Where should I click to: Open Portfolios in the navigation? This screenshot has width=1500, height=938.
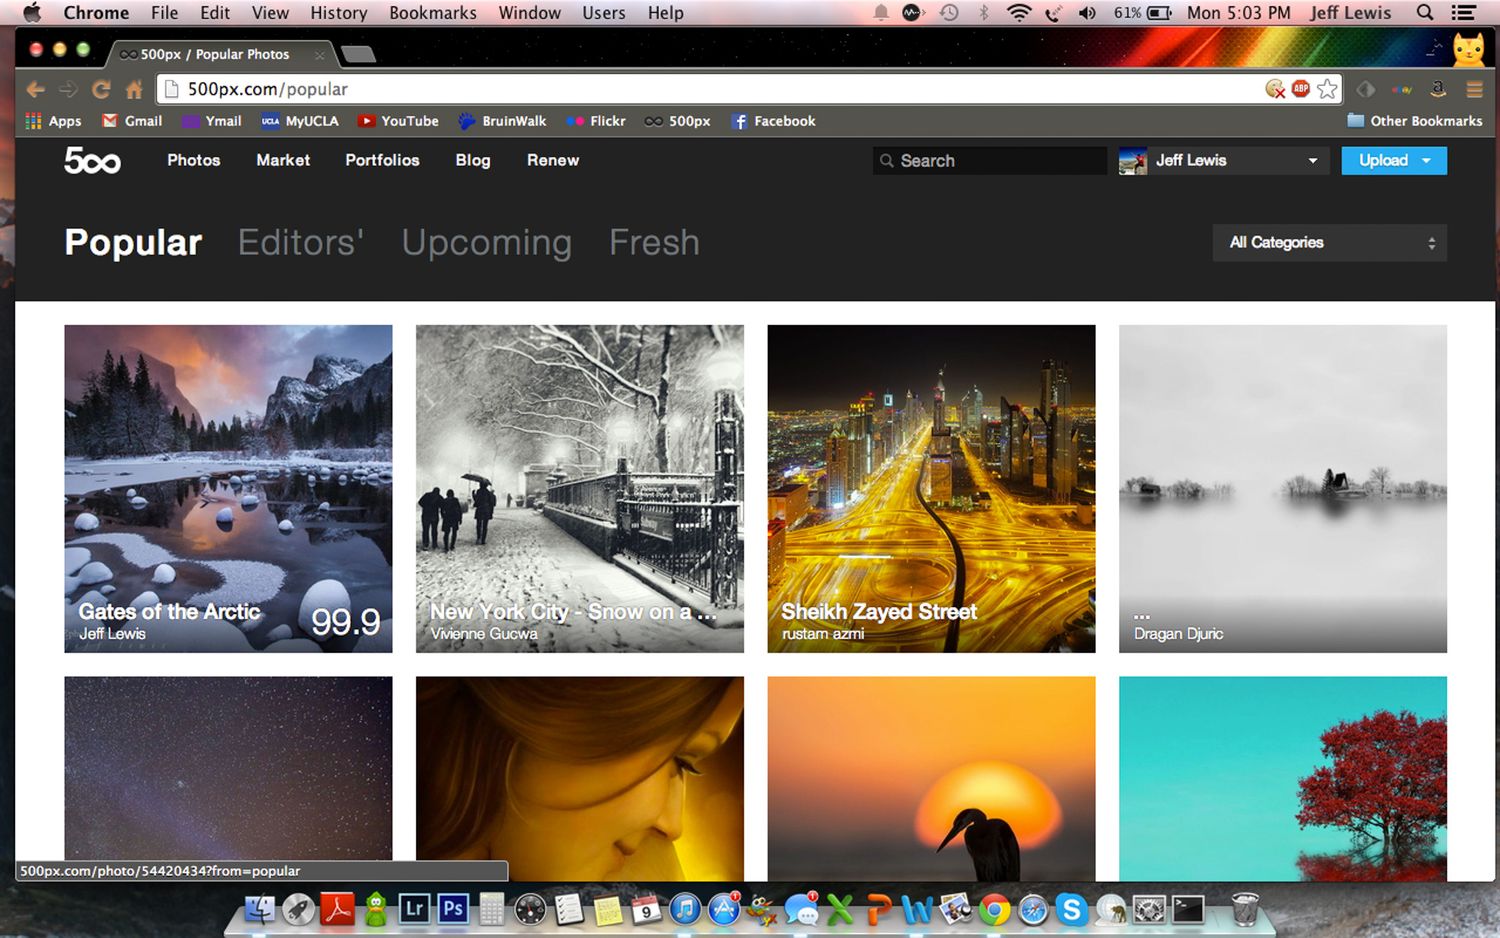(x=382, y=160)
